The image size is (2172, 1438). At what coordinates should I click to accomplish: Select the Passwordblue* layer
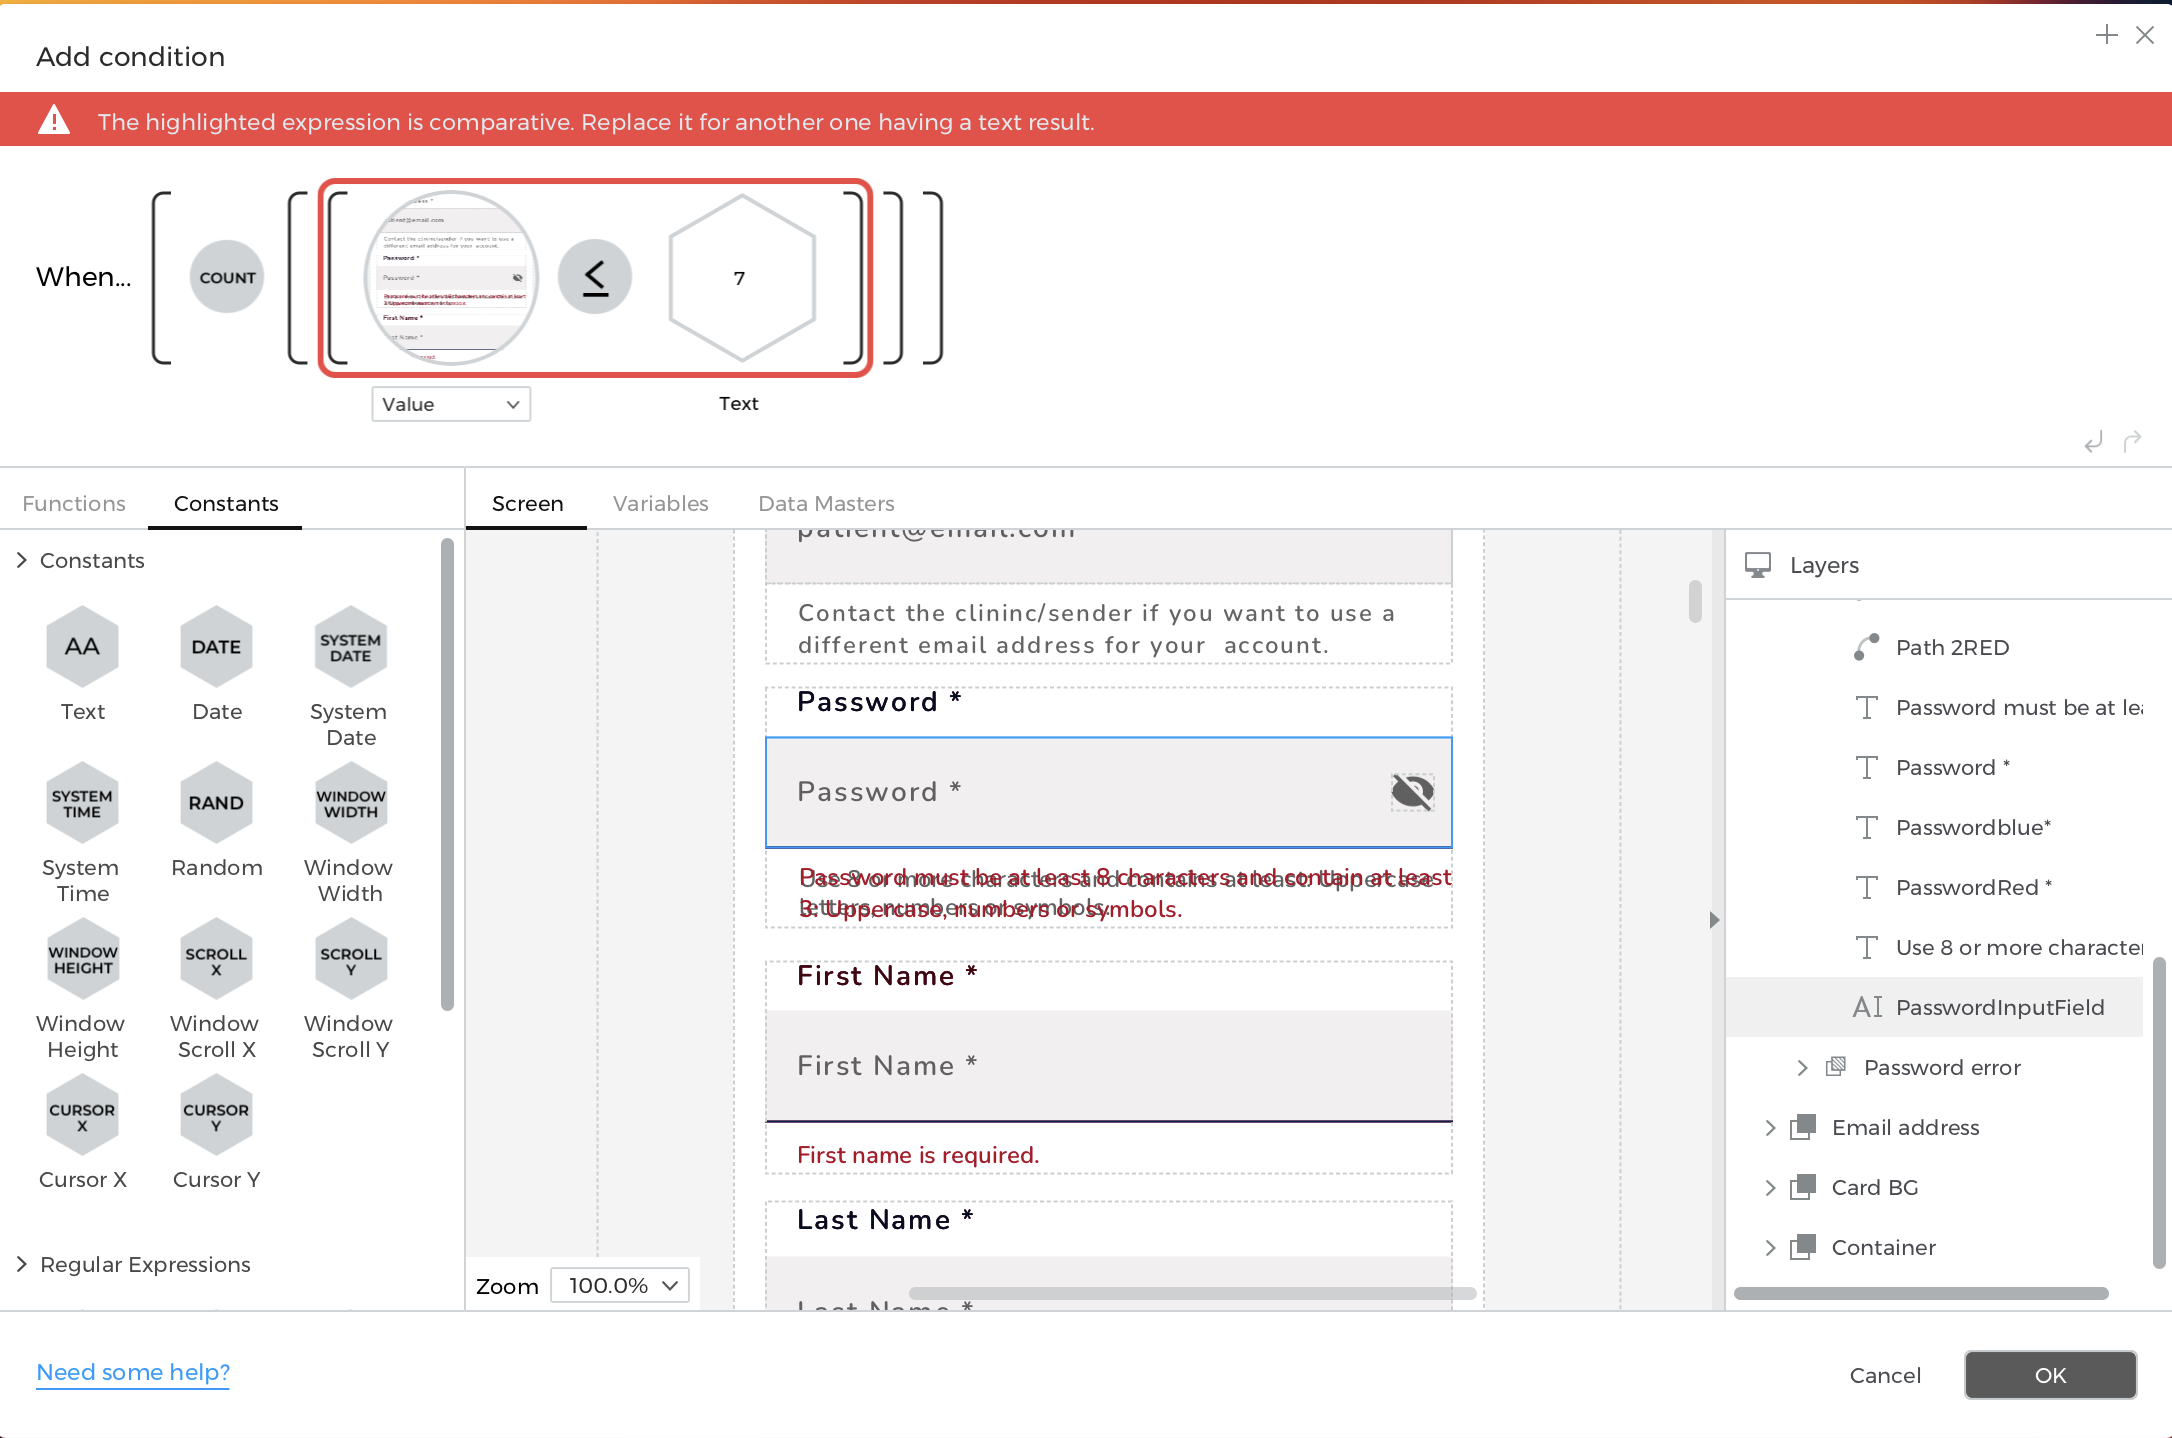coord(1972,827)
